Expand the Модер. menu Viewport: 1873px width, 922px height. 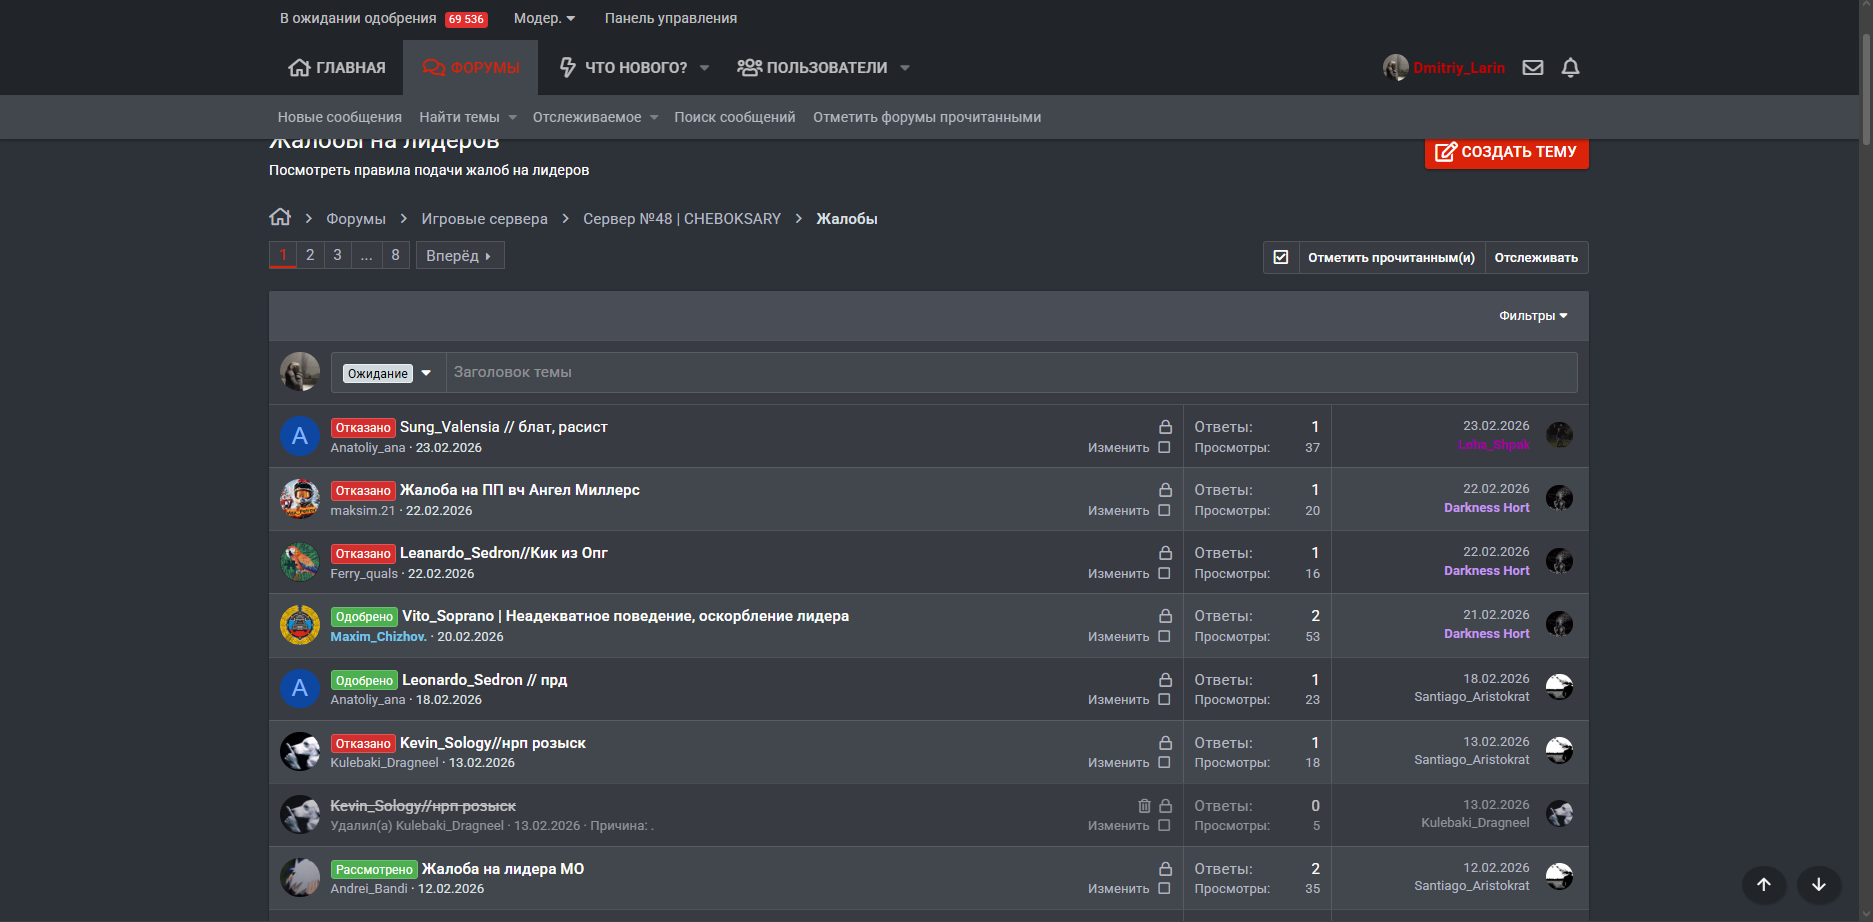coord(544,18)
